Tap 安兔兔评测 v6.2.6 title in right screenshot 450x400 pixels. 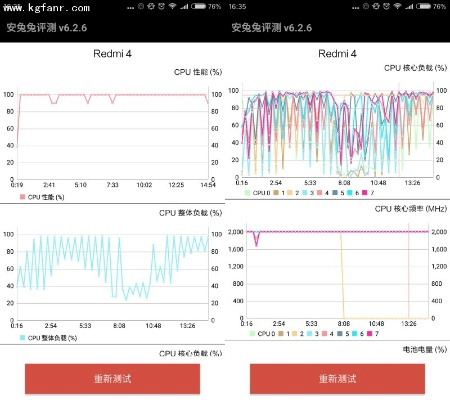coord(272,27)
